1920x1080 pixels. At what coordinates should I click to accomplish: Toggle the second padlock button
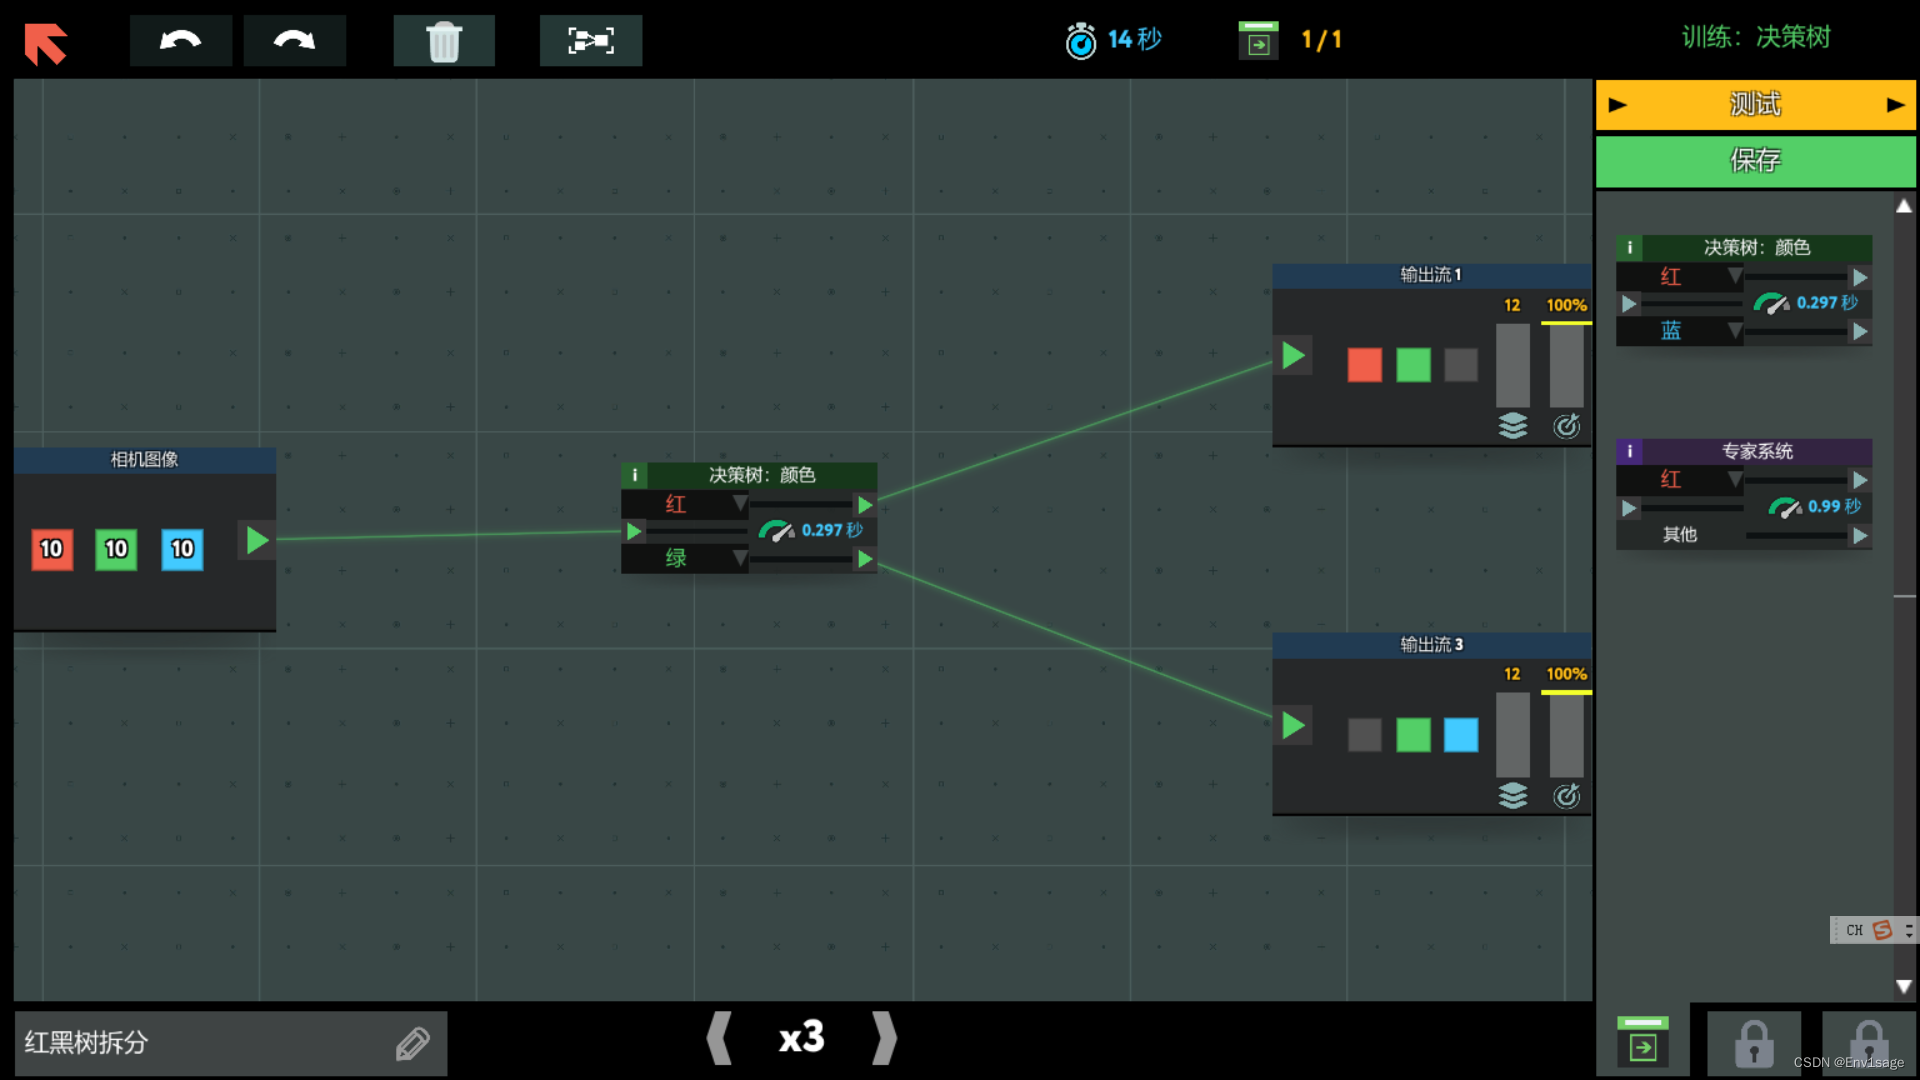1868,1044
